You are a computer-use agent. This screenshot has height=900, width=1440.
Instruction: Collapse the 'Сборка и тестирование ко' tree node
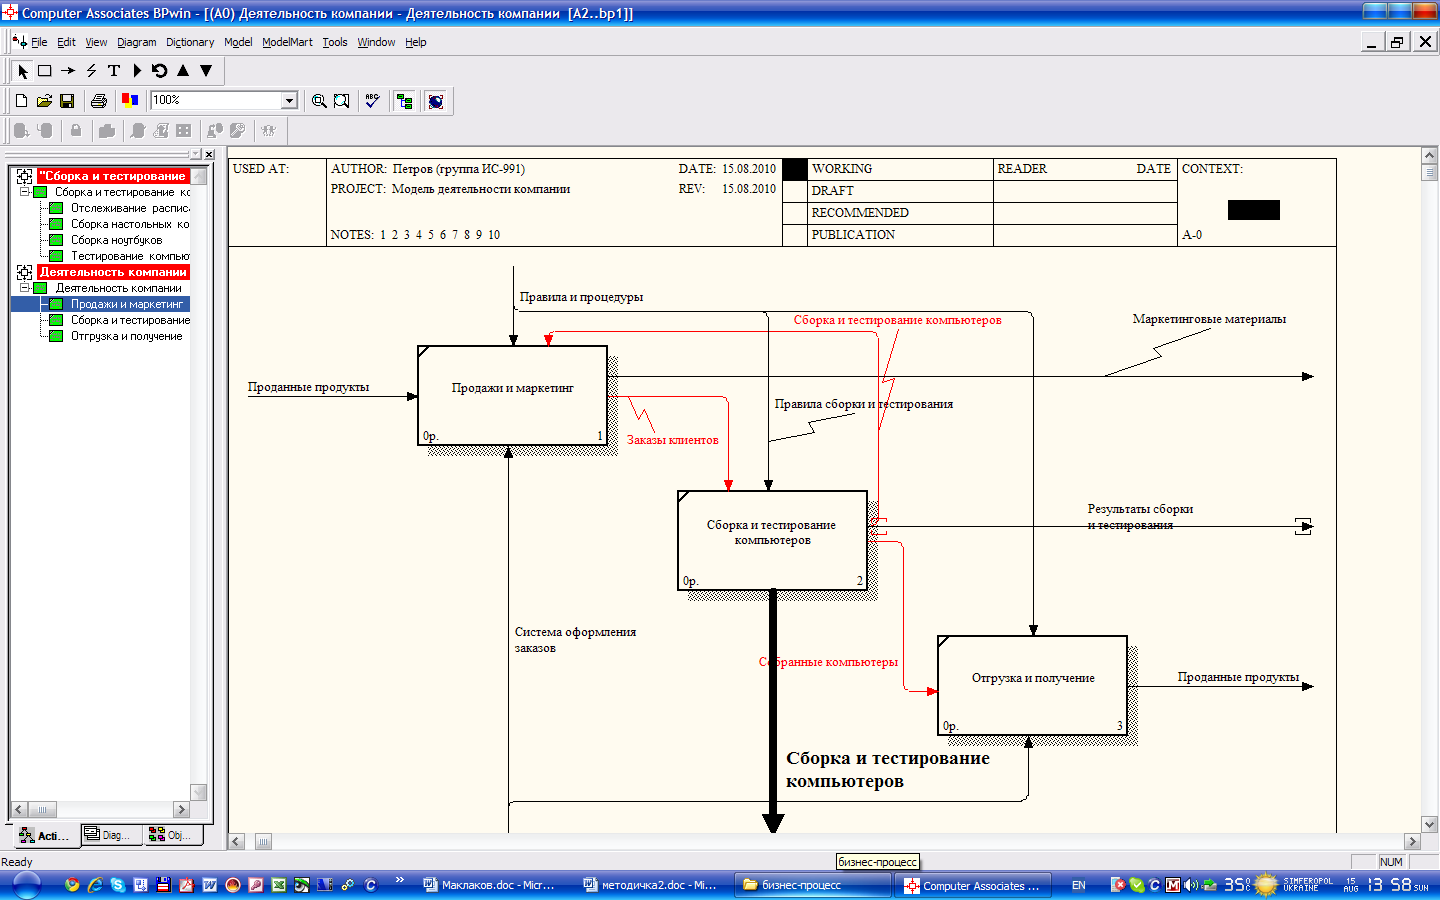pos(24,192)
